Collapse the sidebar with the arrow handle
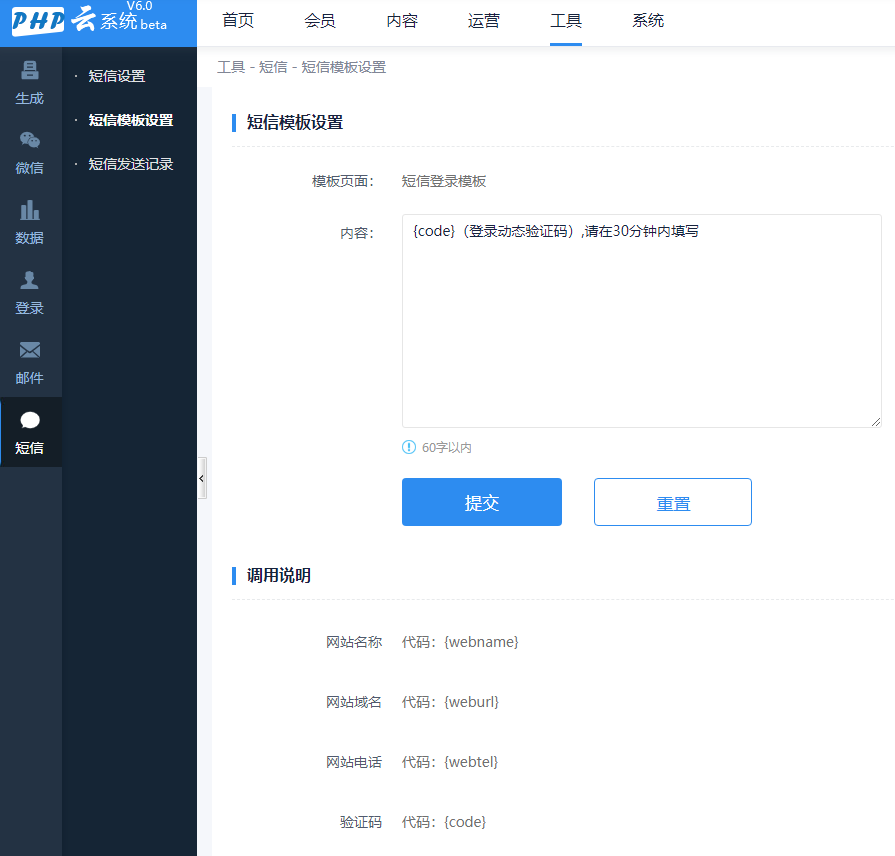Viewport: 895px width, 856px height. point(202,478)
